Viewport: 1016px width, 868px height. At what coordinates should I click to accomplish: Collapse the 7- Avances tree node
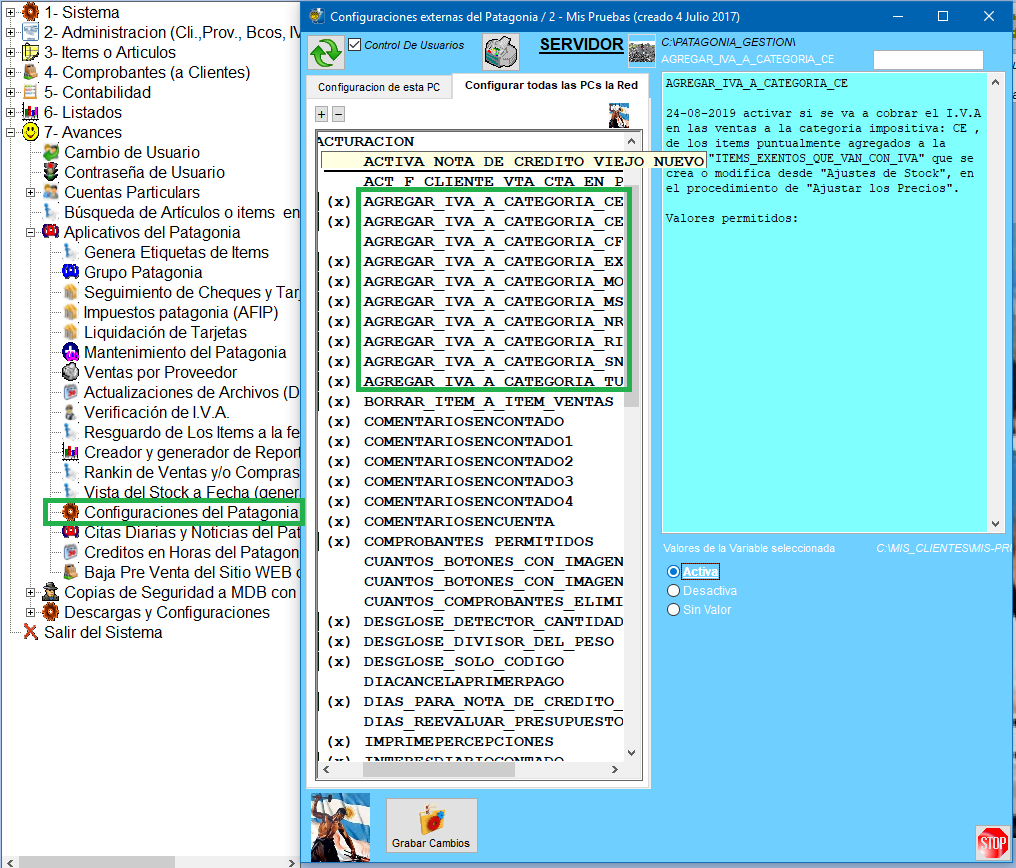10,133
